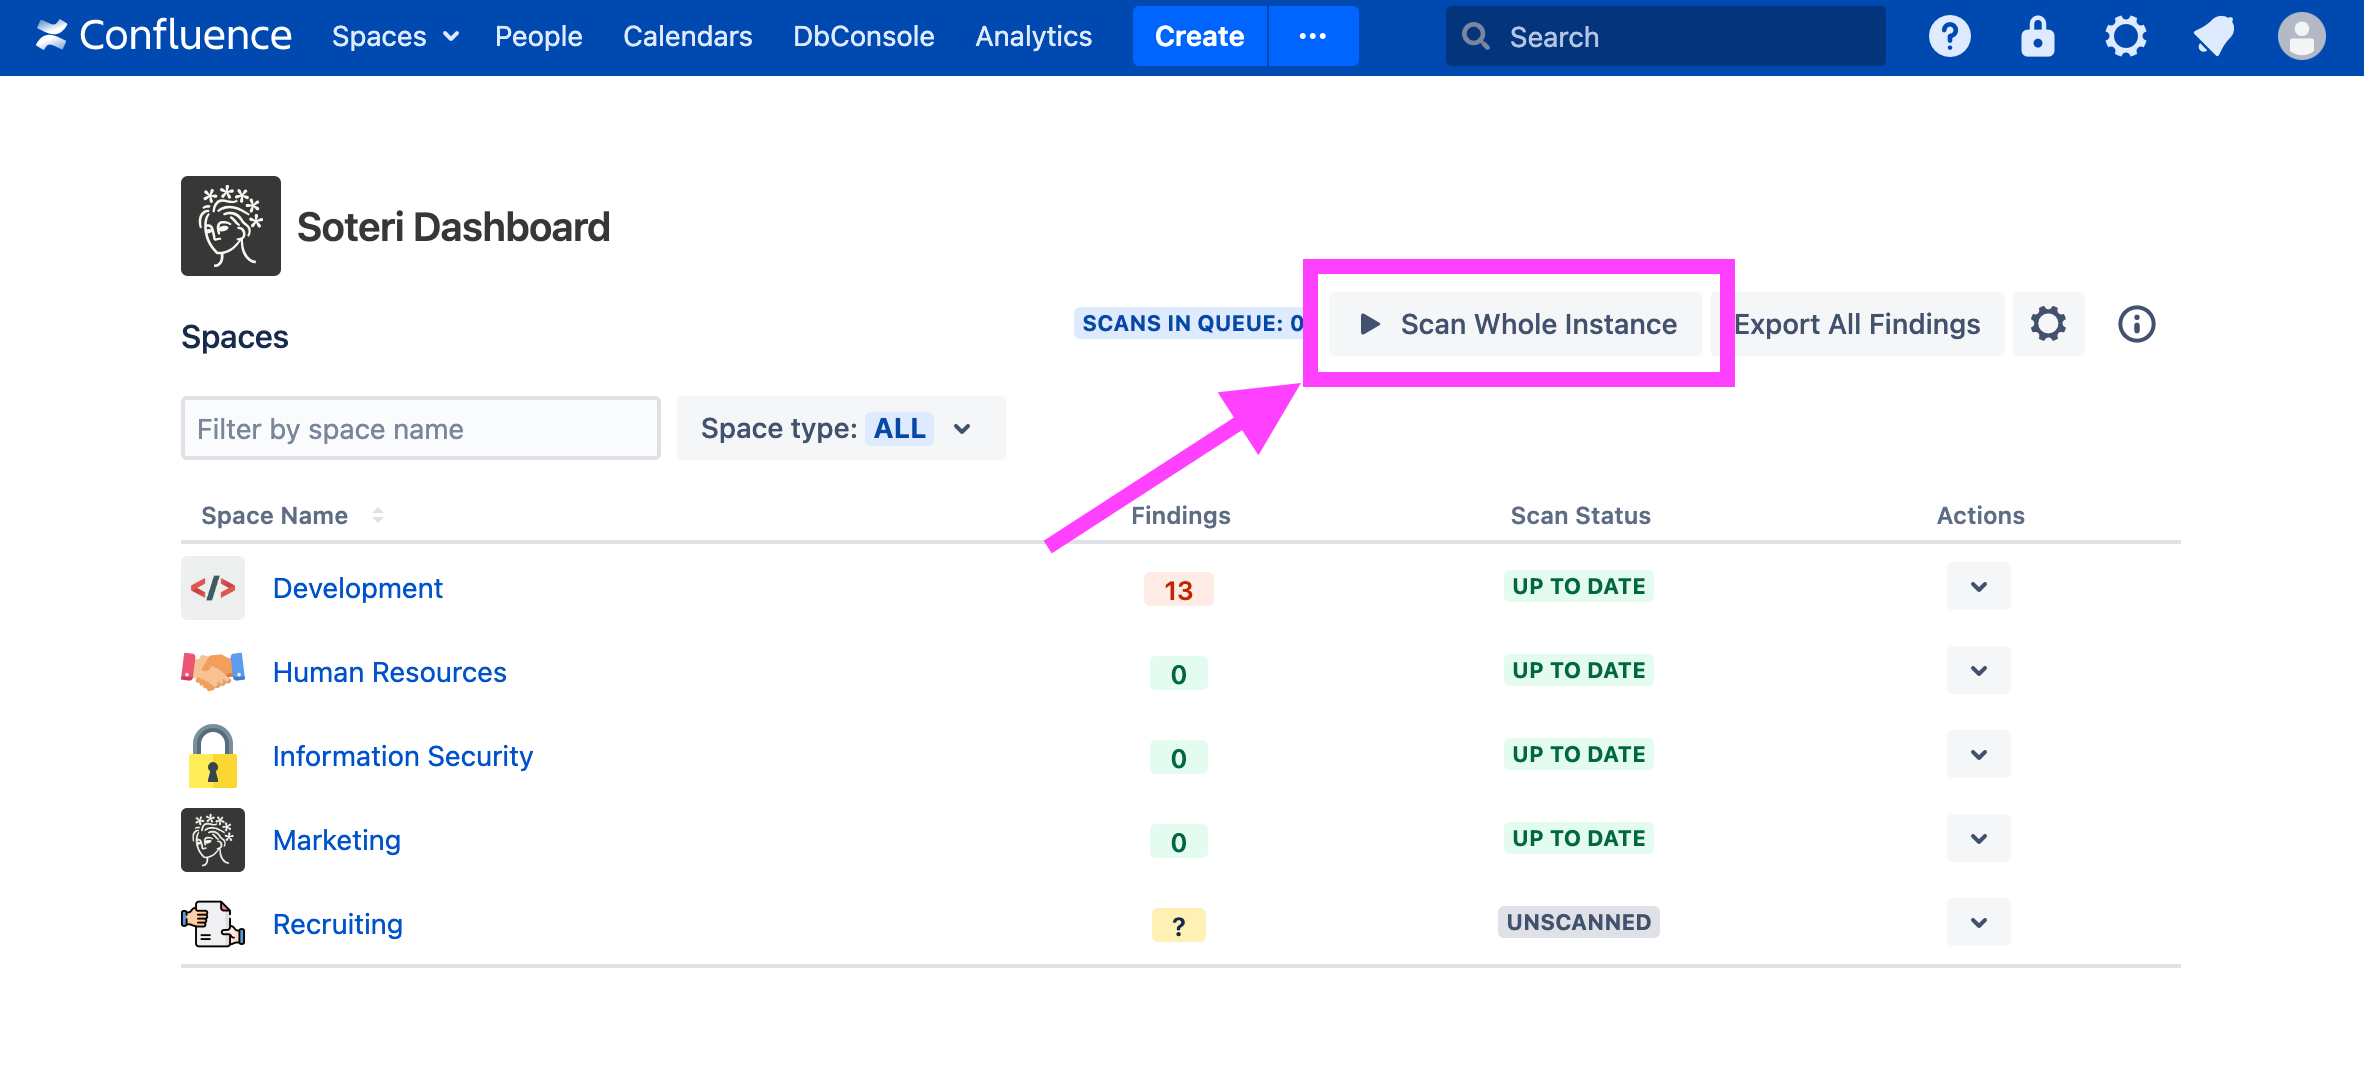Open the Human Resources space link
This screenshot has width=2364, height=1080.
pos(389,672)
